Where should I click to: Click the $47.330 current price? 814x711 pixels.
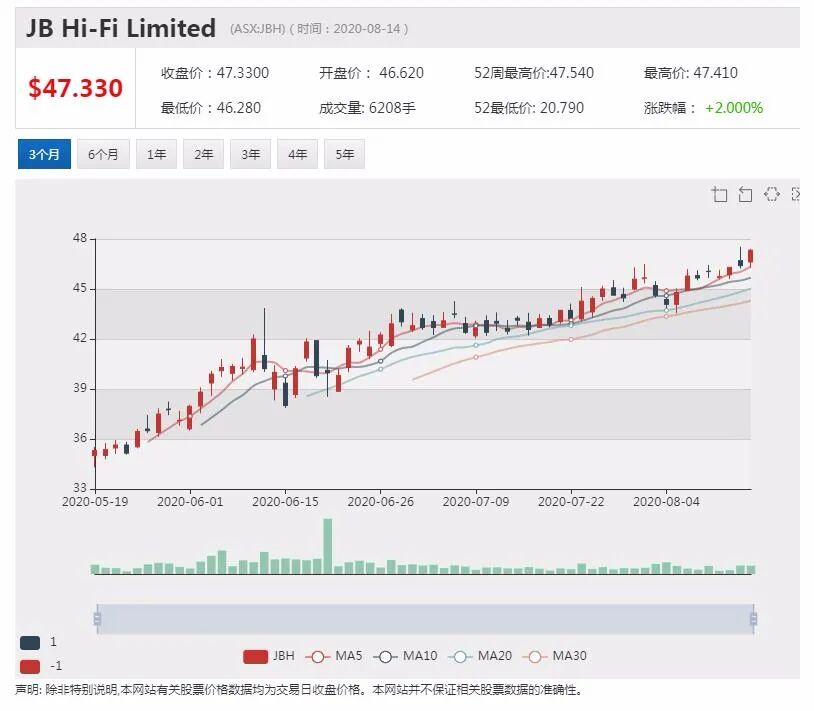[x=76, y=88]
